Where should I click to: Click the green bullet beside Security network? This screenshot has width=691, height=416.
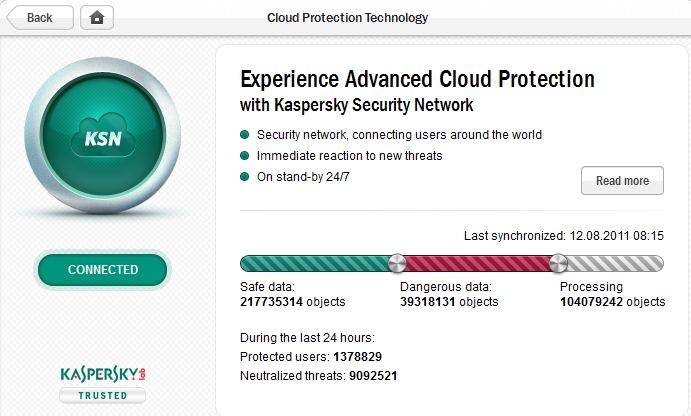[245, 135]
